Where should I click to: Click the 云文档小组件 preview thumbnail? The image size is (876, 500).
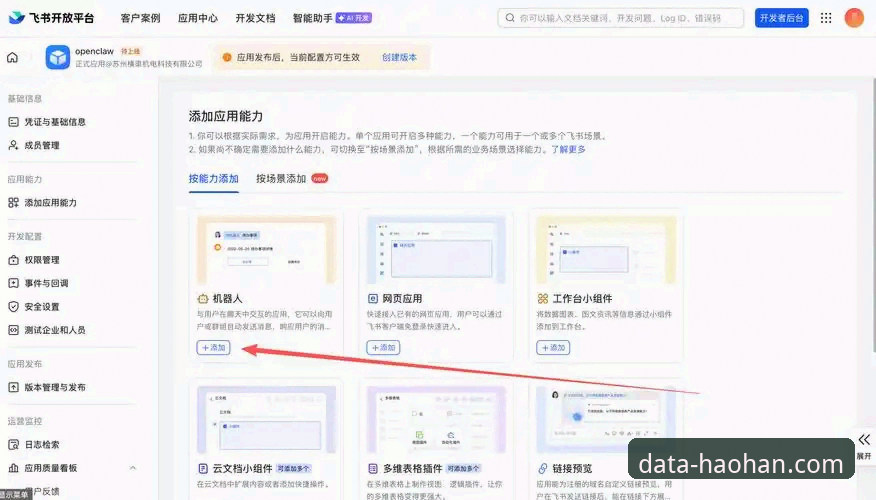(x=266, y=420)
